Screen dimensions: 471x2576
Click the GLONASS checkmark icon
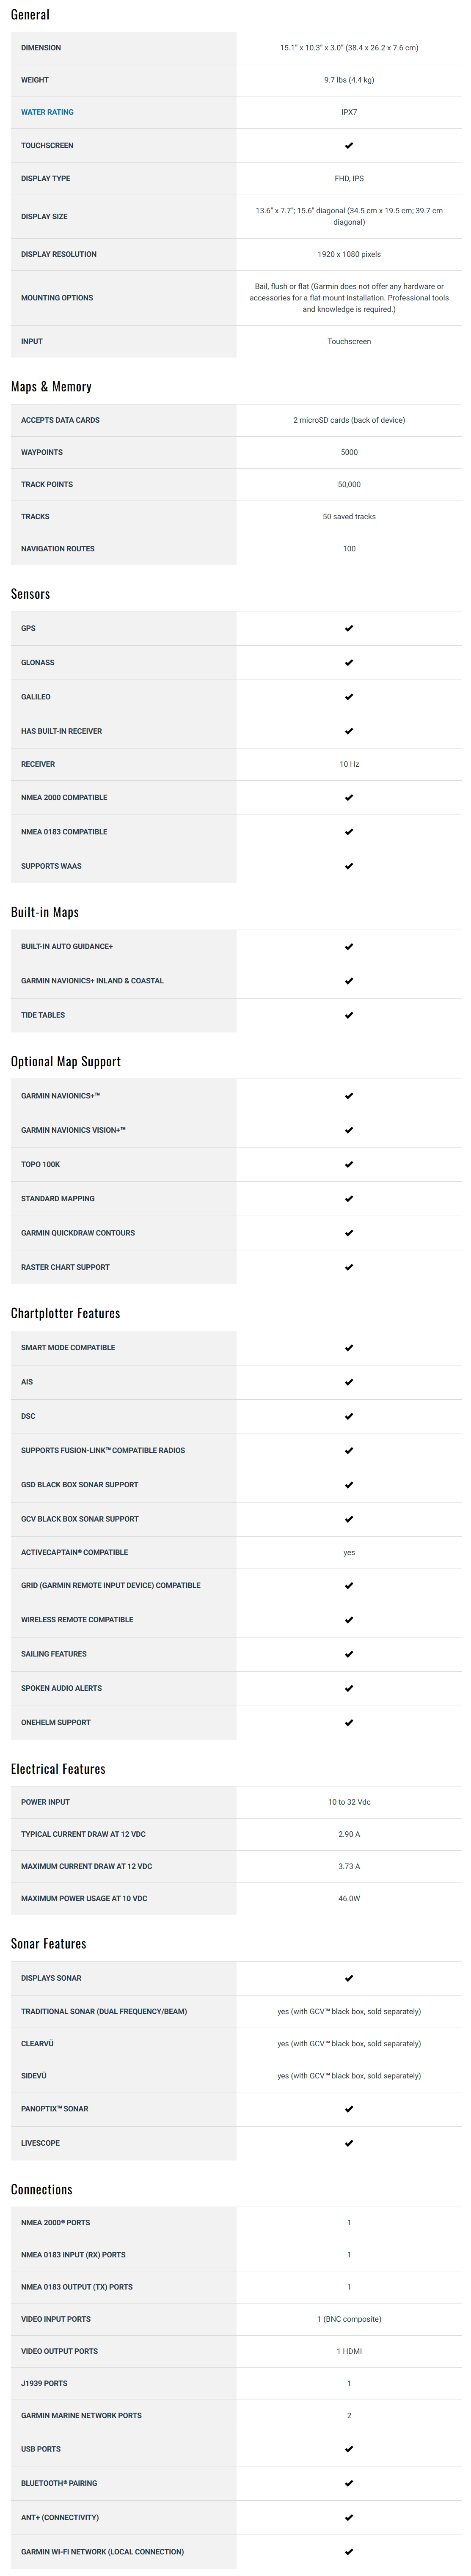point(349,663)
